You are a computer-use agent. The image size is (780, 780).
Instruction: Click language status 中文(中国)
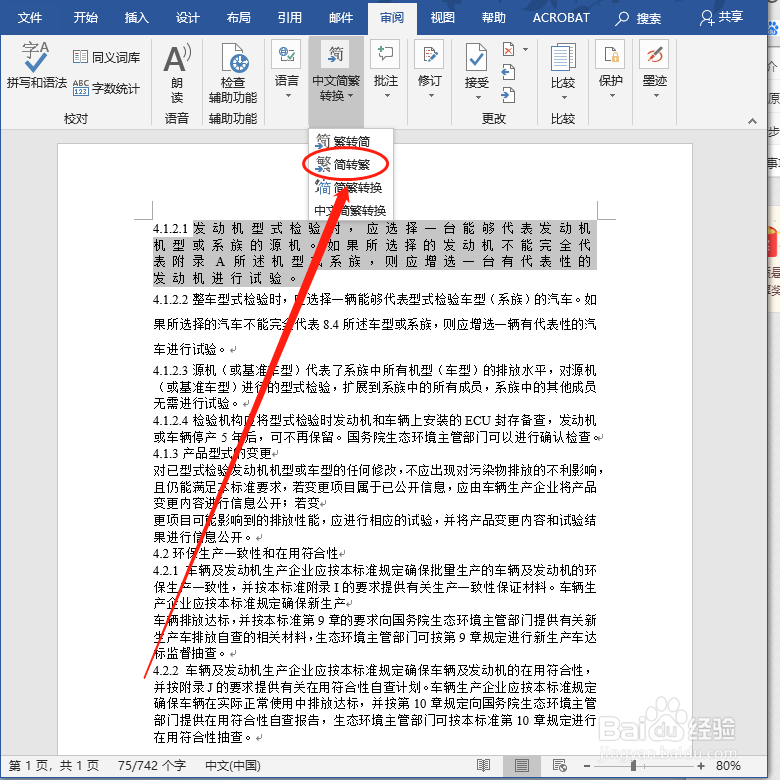point(233,766)
